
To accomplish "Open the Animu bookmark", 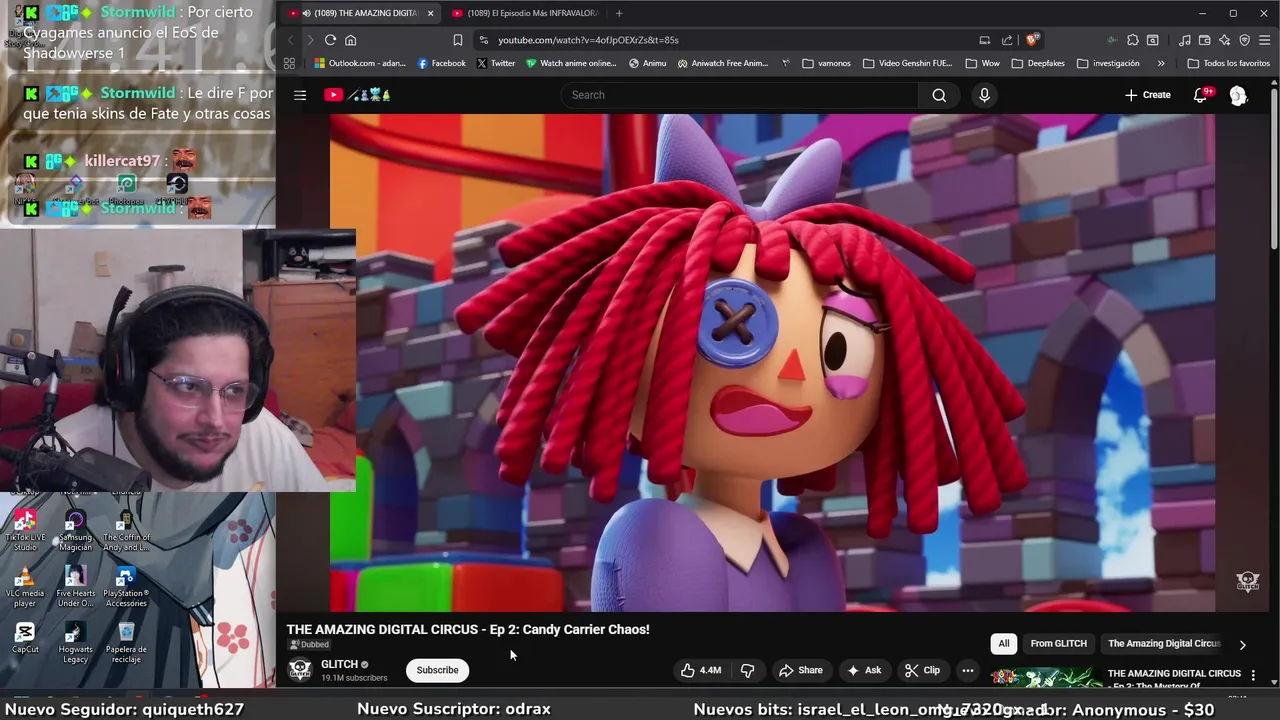I will coord(647,63).
